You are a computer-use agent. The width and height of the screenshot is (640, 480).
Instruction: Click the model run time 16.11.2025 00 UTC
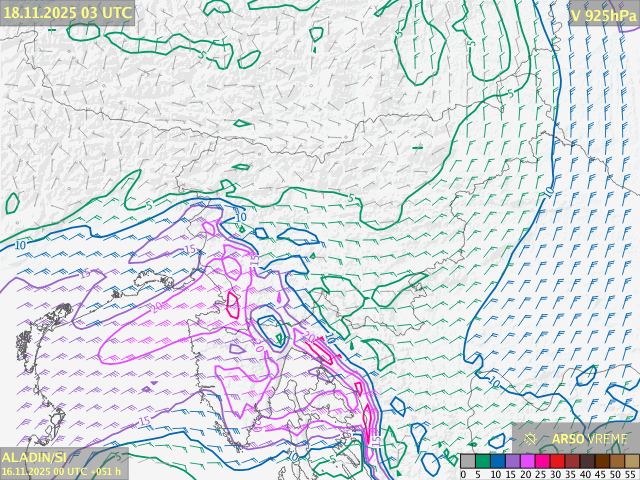point(60,471)
